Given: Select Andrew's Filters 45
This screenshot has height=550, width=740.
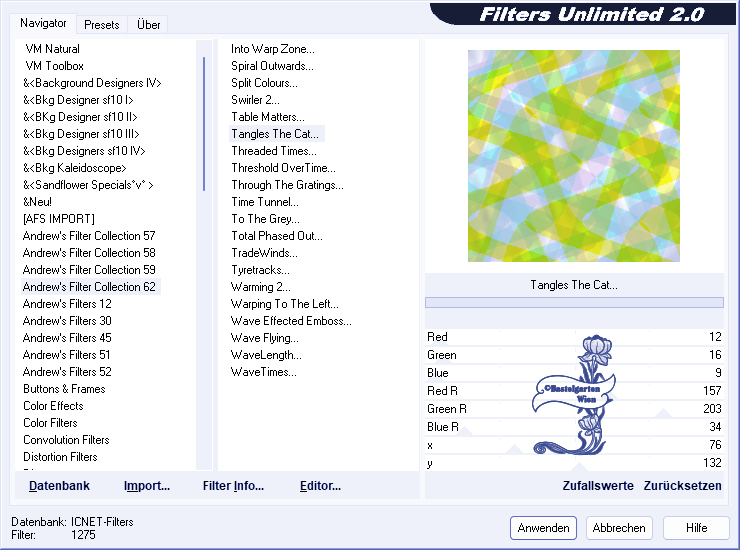Looking at the screenshot, I should point(67,338).
